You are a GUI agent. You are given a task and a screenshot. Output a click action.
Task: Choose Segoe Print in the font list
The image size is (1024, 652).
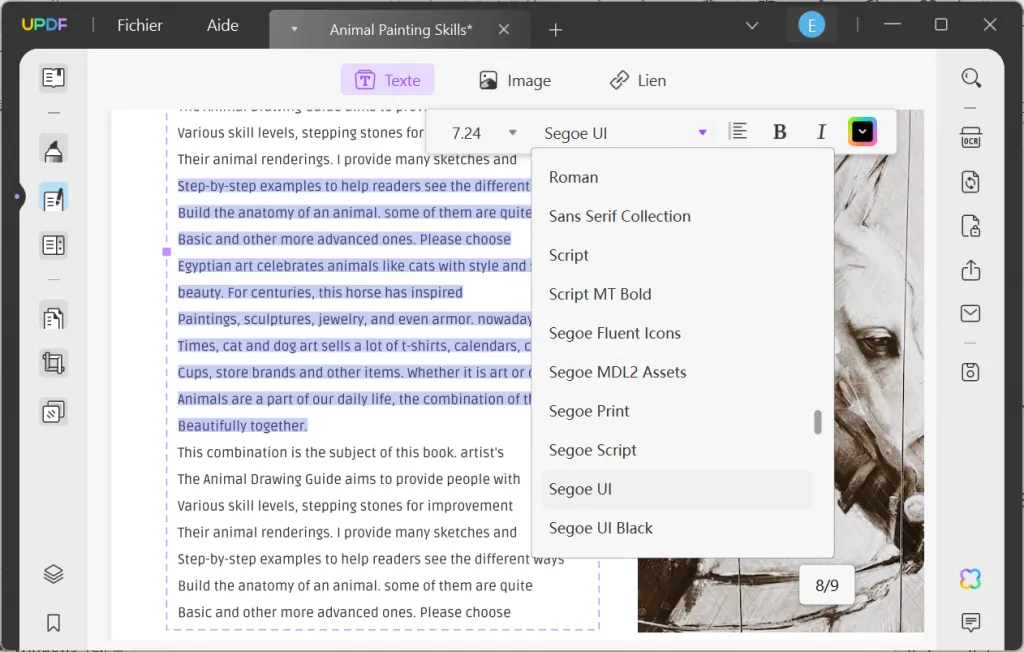589,411
